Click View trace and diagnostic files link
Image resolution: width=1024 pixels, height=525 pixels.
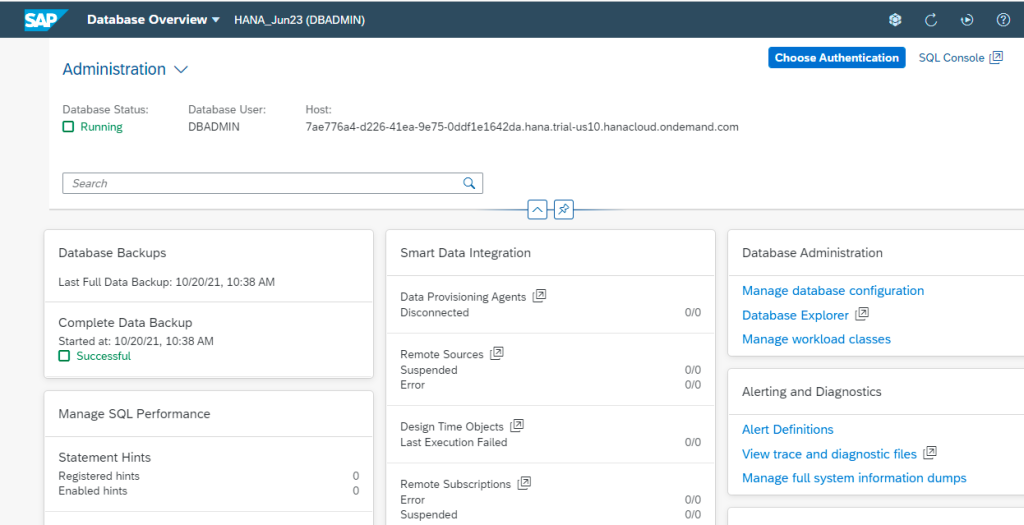829,454
